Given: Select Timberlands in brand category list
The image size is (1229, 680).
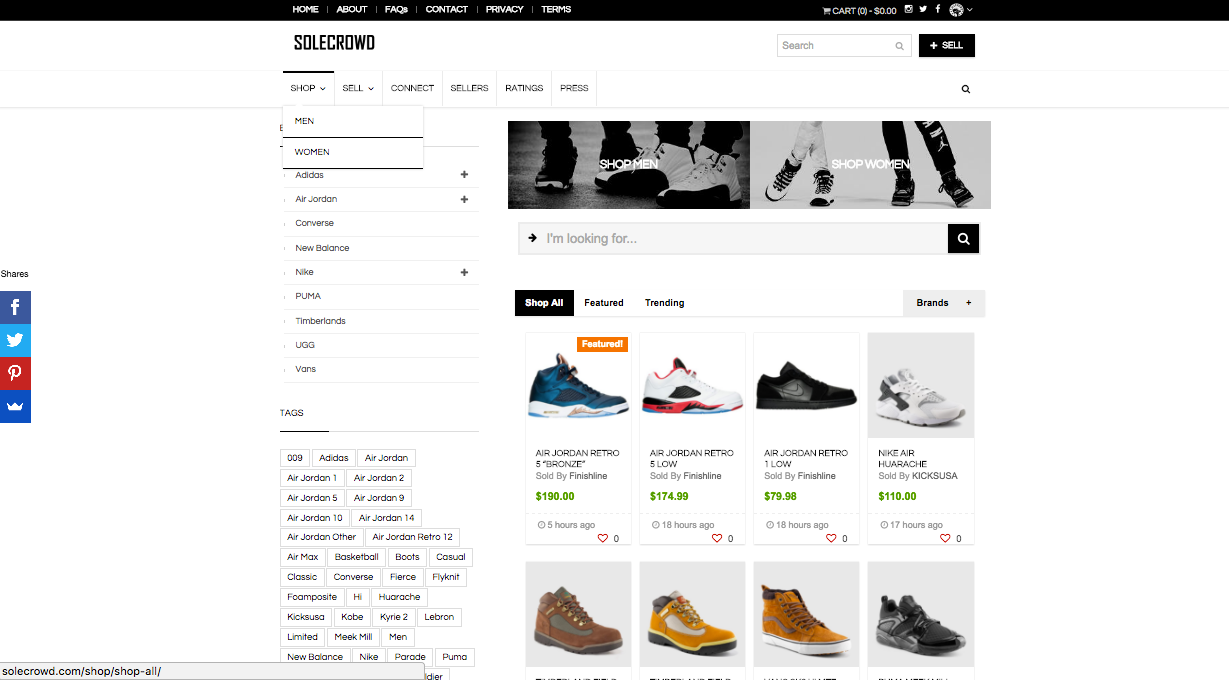Looking at the screenshot, I should pos(320,321).
